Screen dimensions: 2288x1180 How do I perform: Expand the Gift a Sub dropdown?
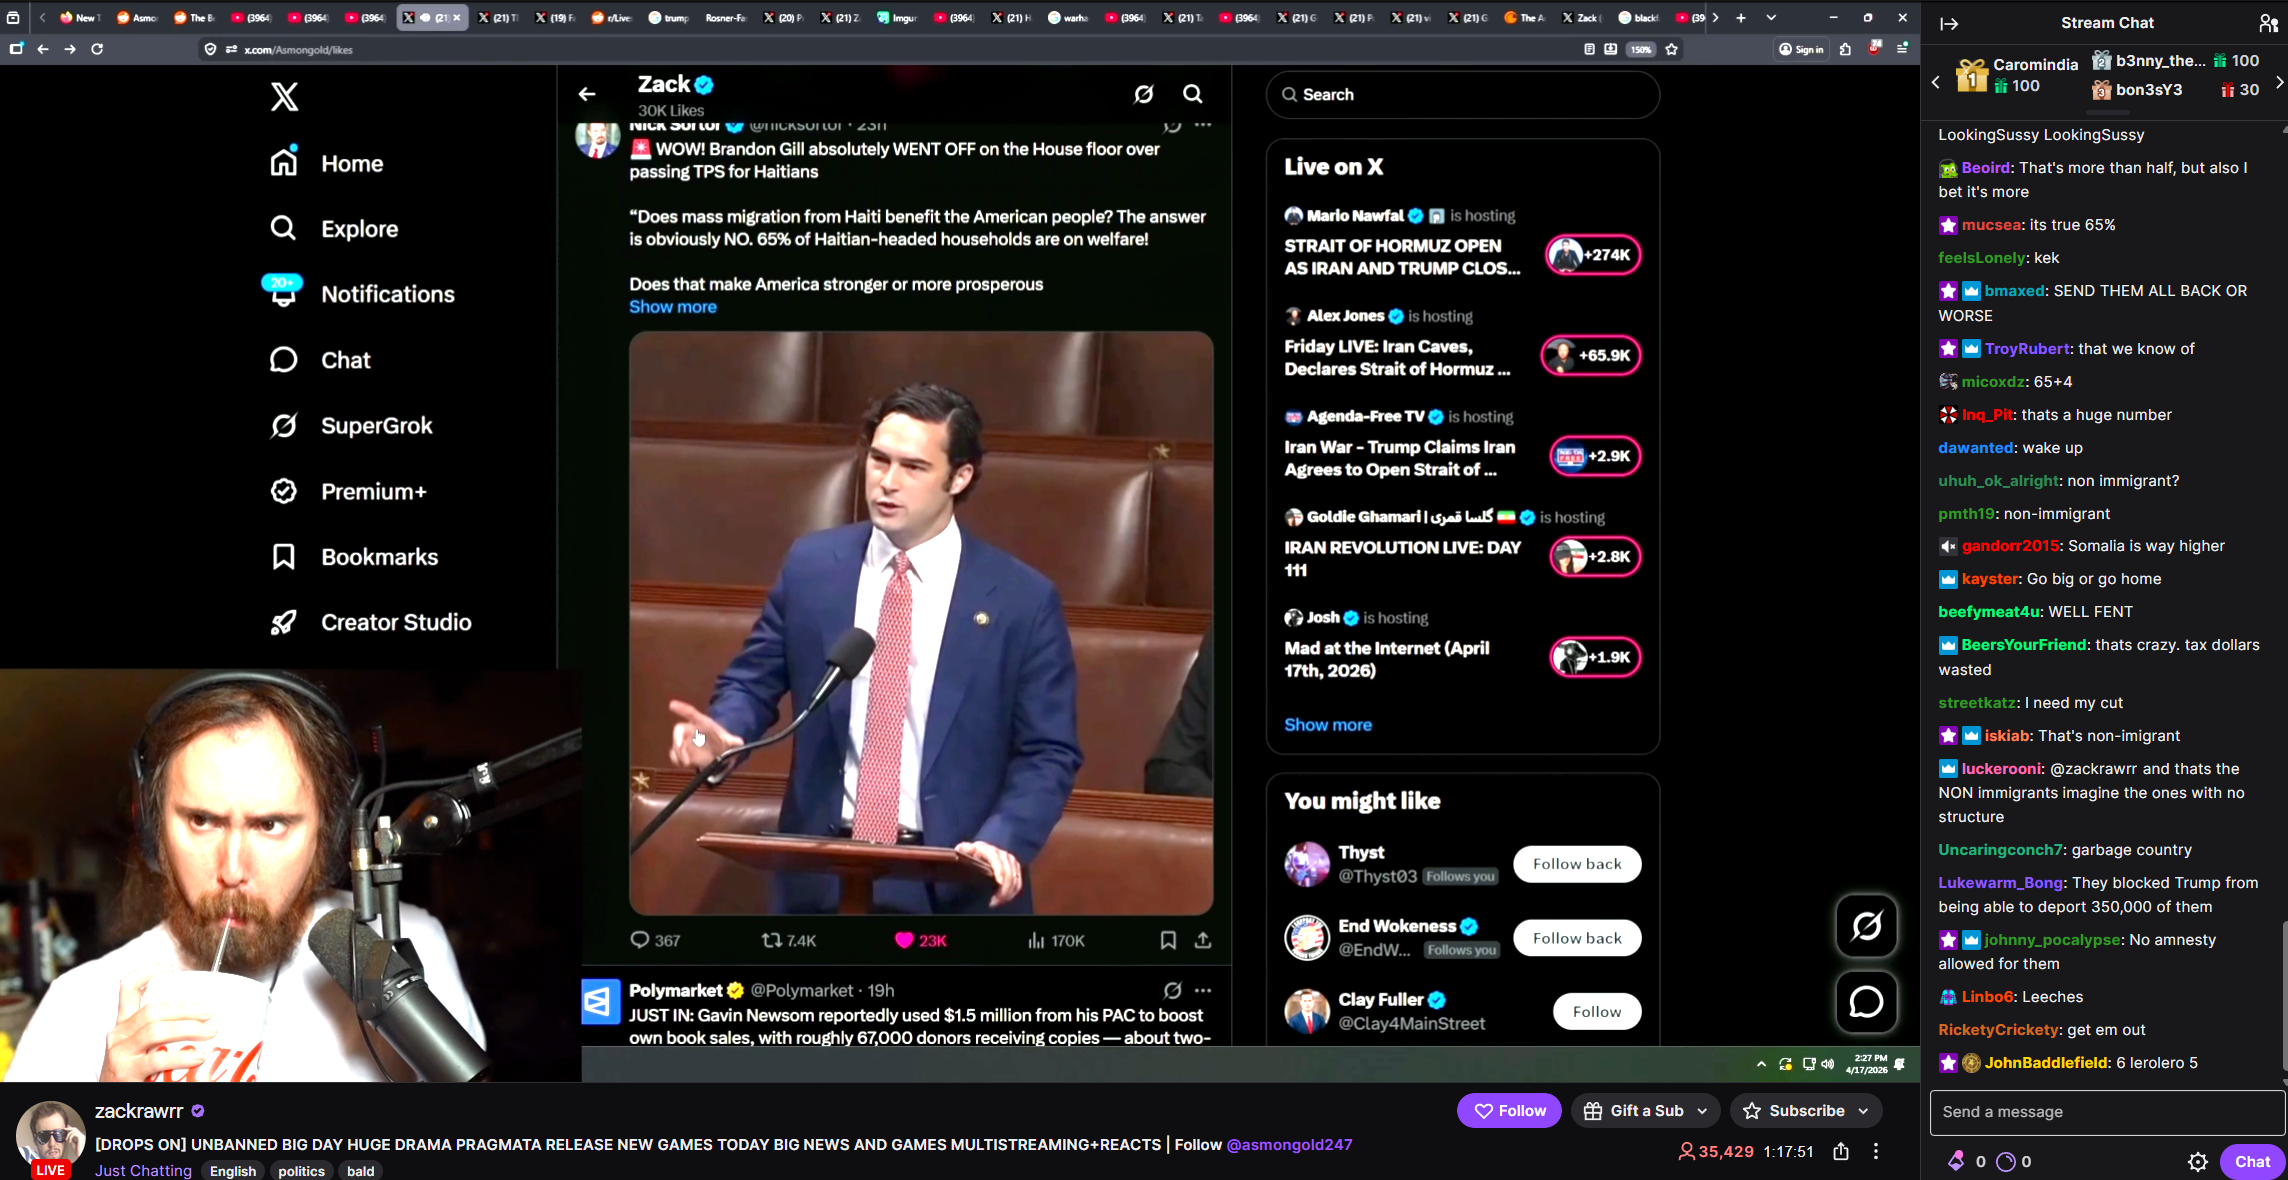pos(1702,1111)
